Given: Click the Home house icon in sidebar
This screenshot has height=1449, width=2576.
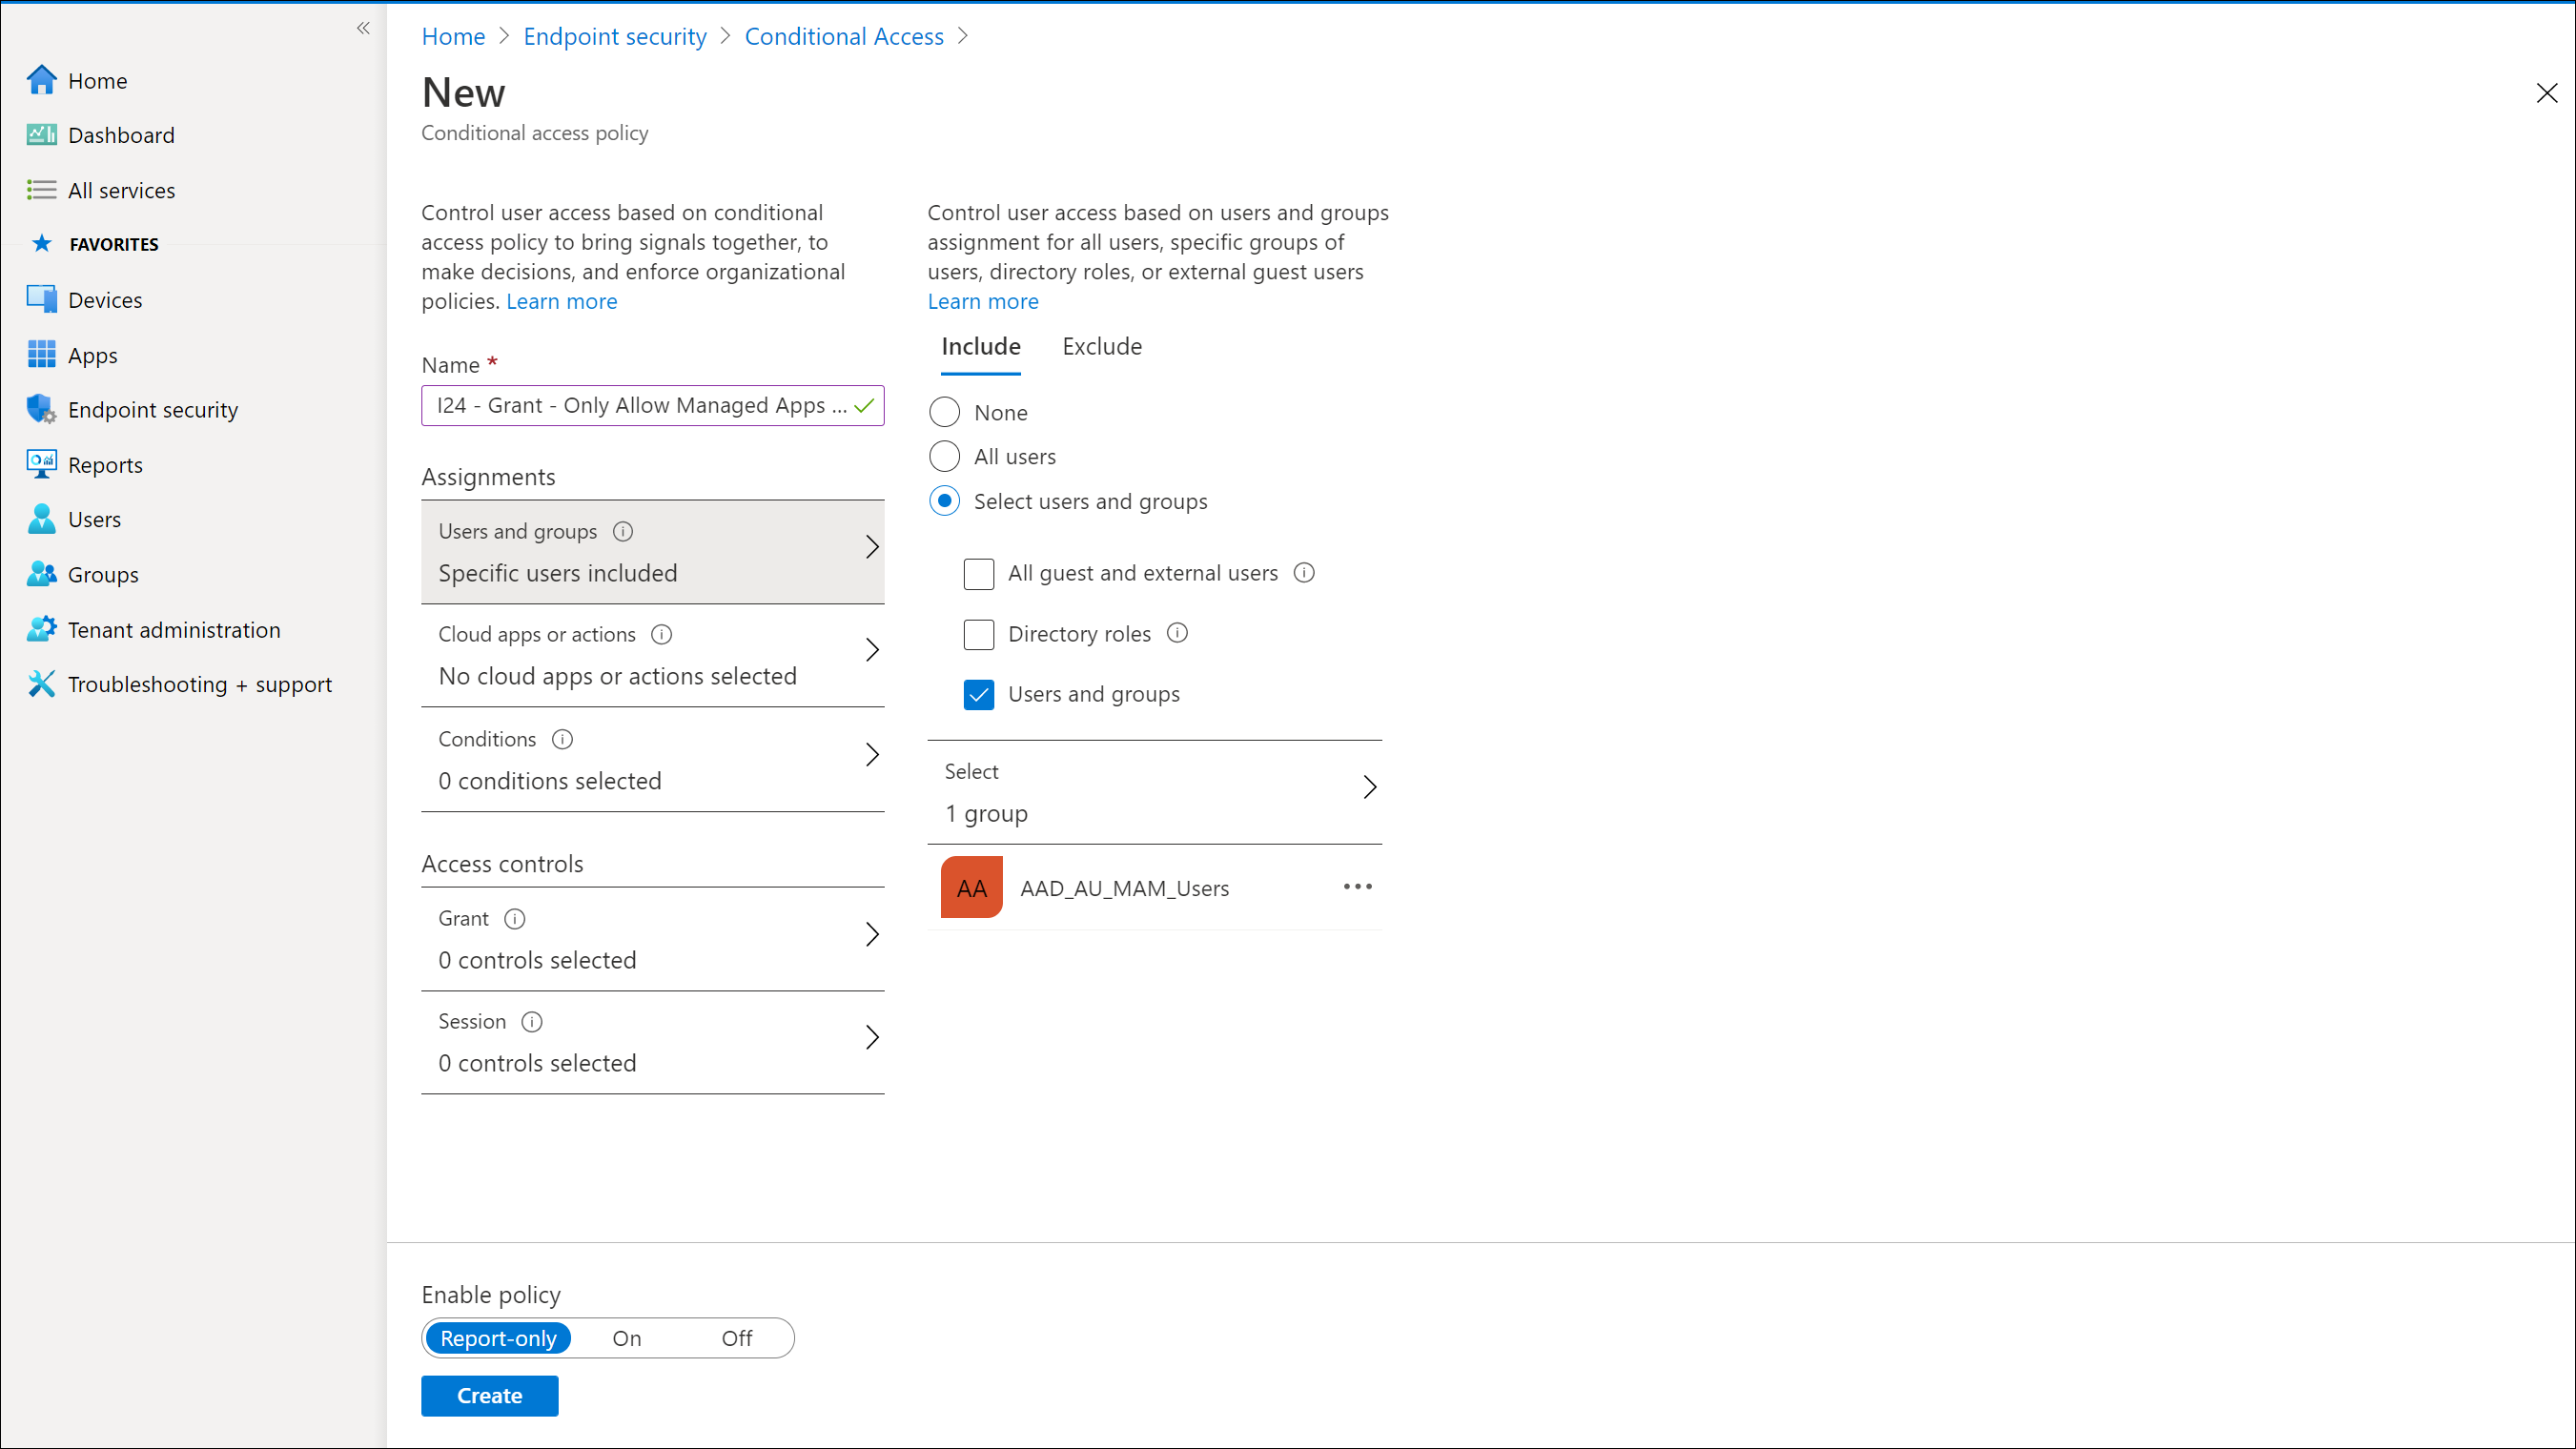Looking at the screenshot, I should click(41, 80).
